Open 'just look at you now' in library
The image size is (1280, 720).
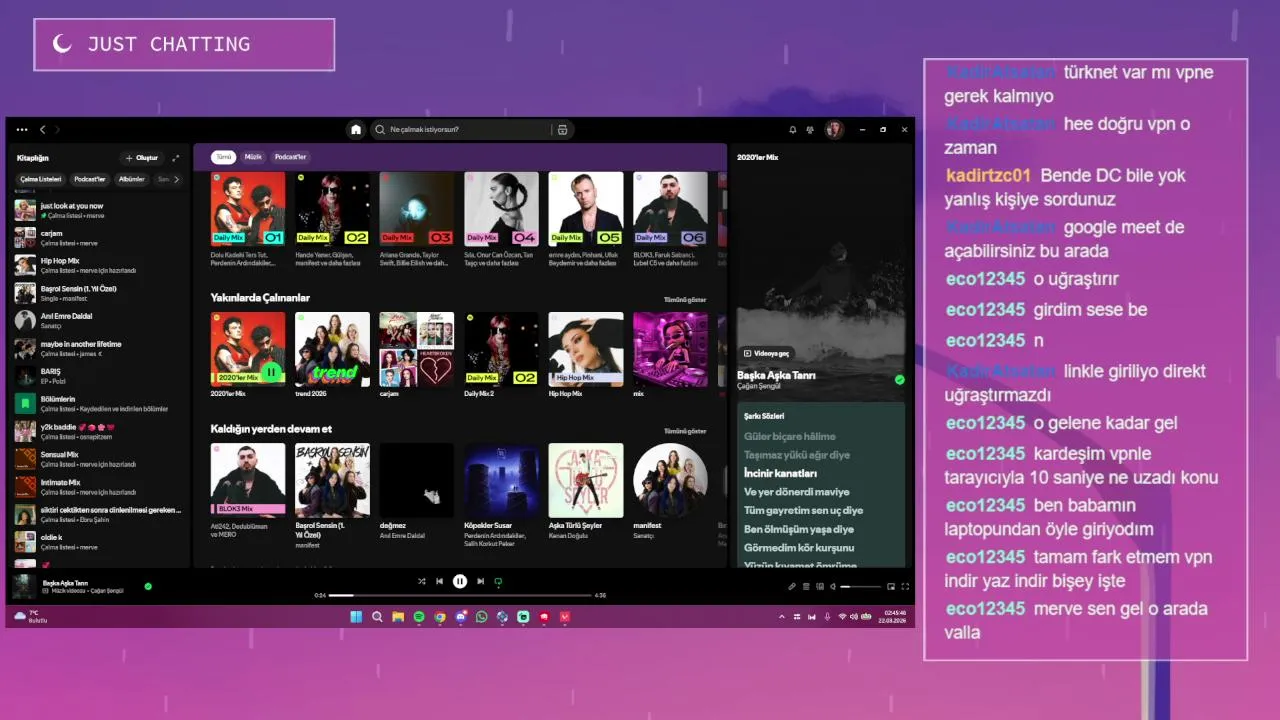[98, 210]
